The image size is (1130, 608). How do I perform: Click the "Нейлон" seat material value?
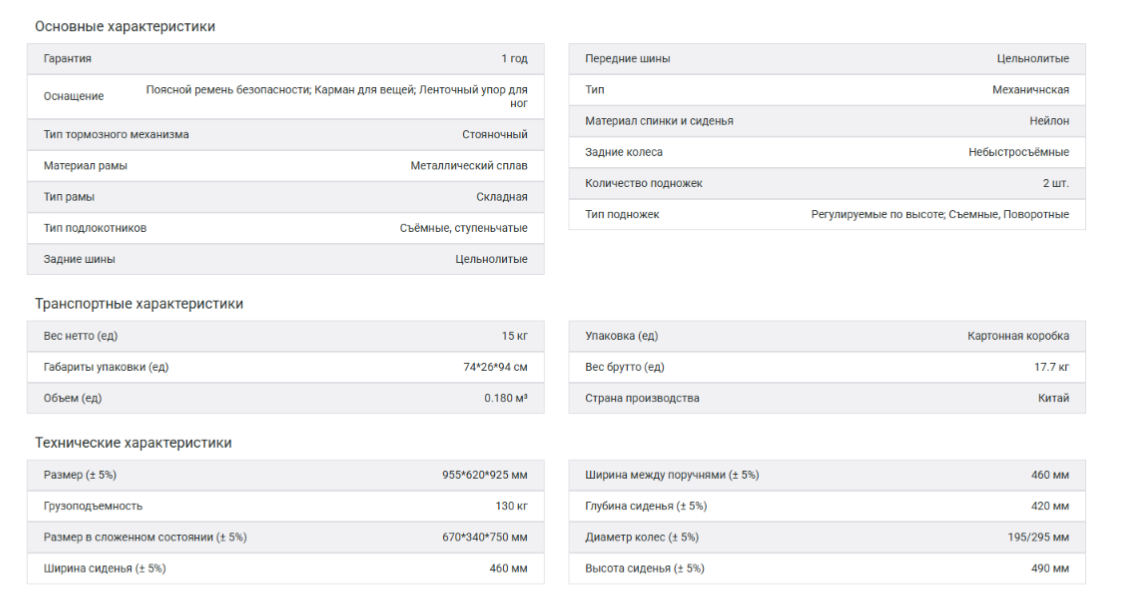click(1049, 121)
